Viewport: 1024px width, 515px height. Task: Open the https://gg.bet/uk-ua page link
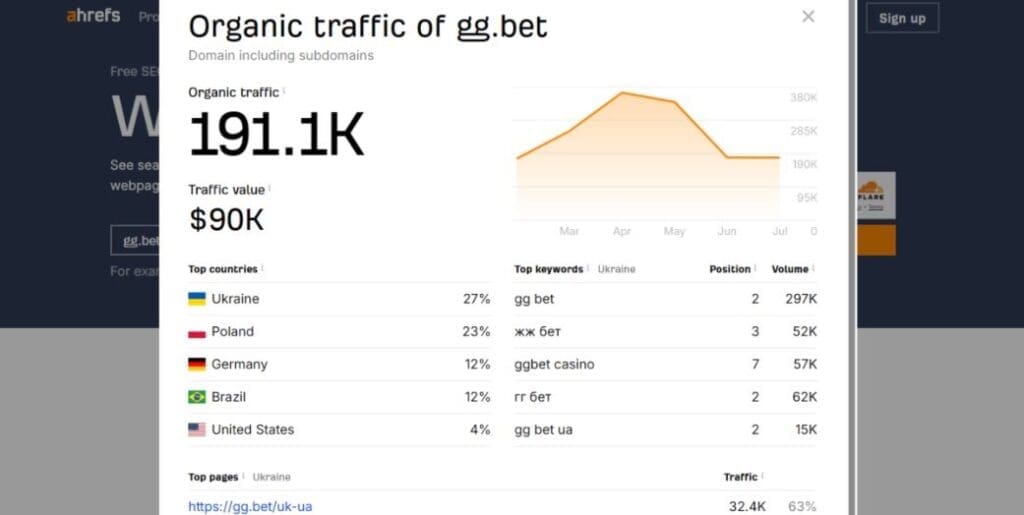[x=250, y=507]
